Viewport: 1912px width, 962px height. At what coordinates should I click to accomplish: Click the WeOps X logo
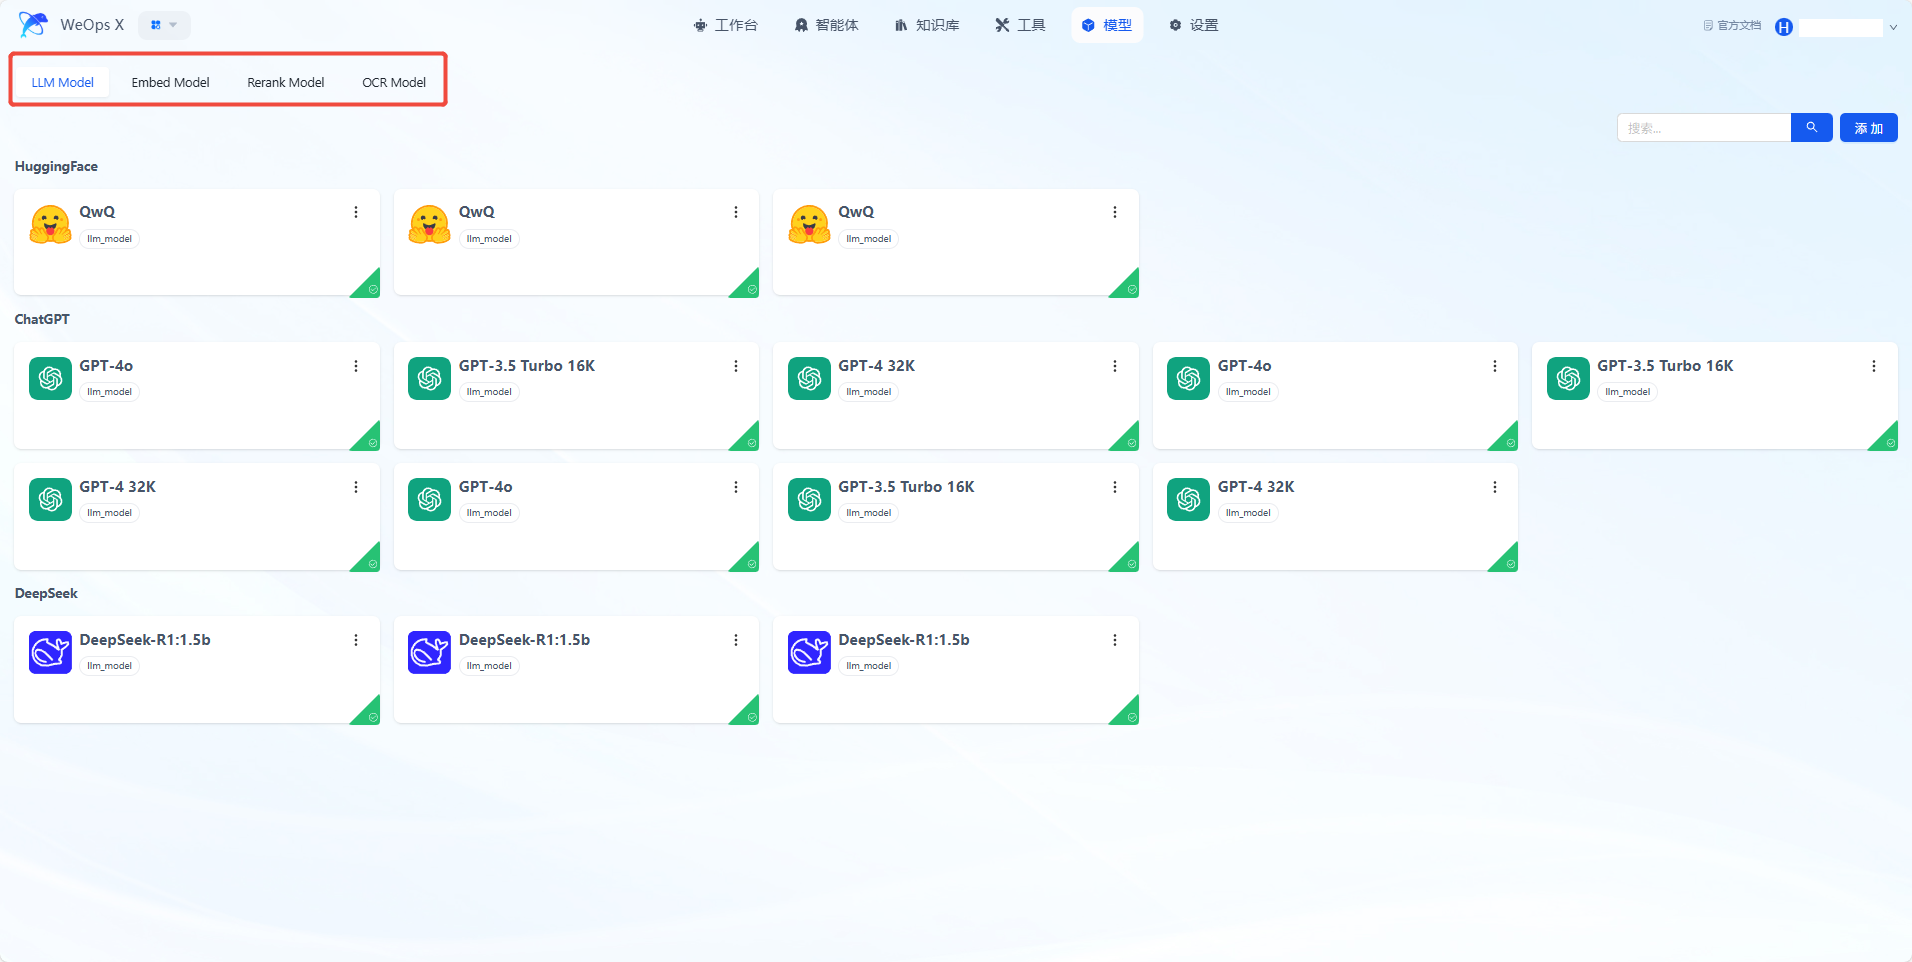coord(33,24)
